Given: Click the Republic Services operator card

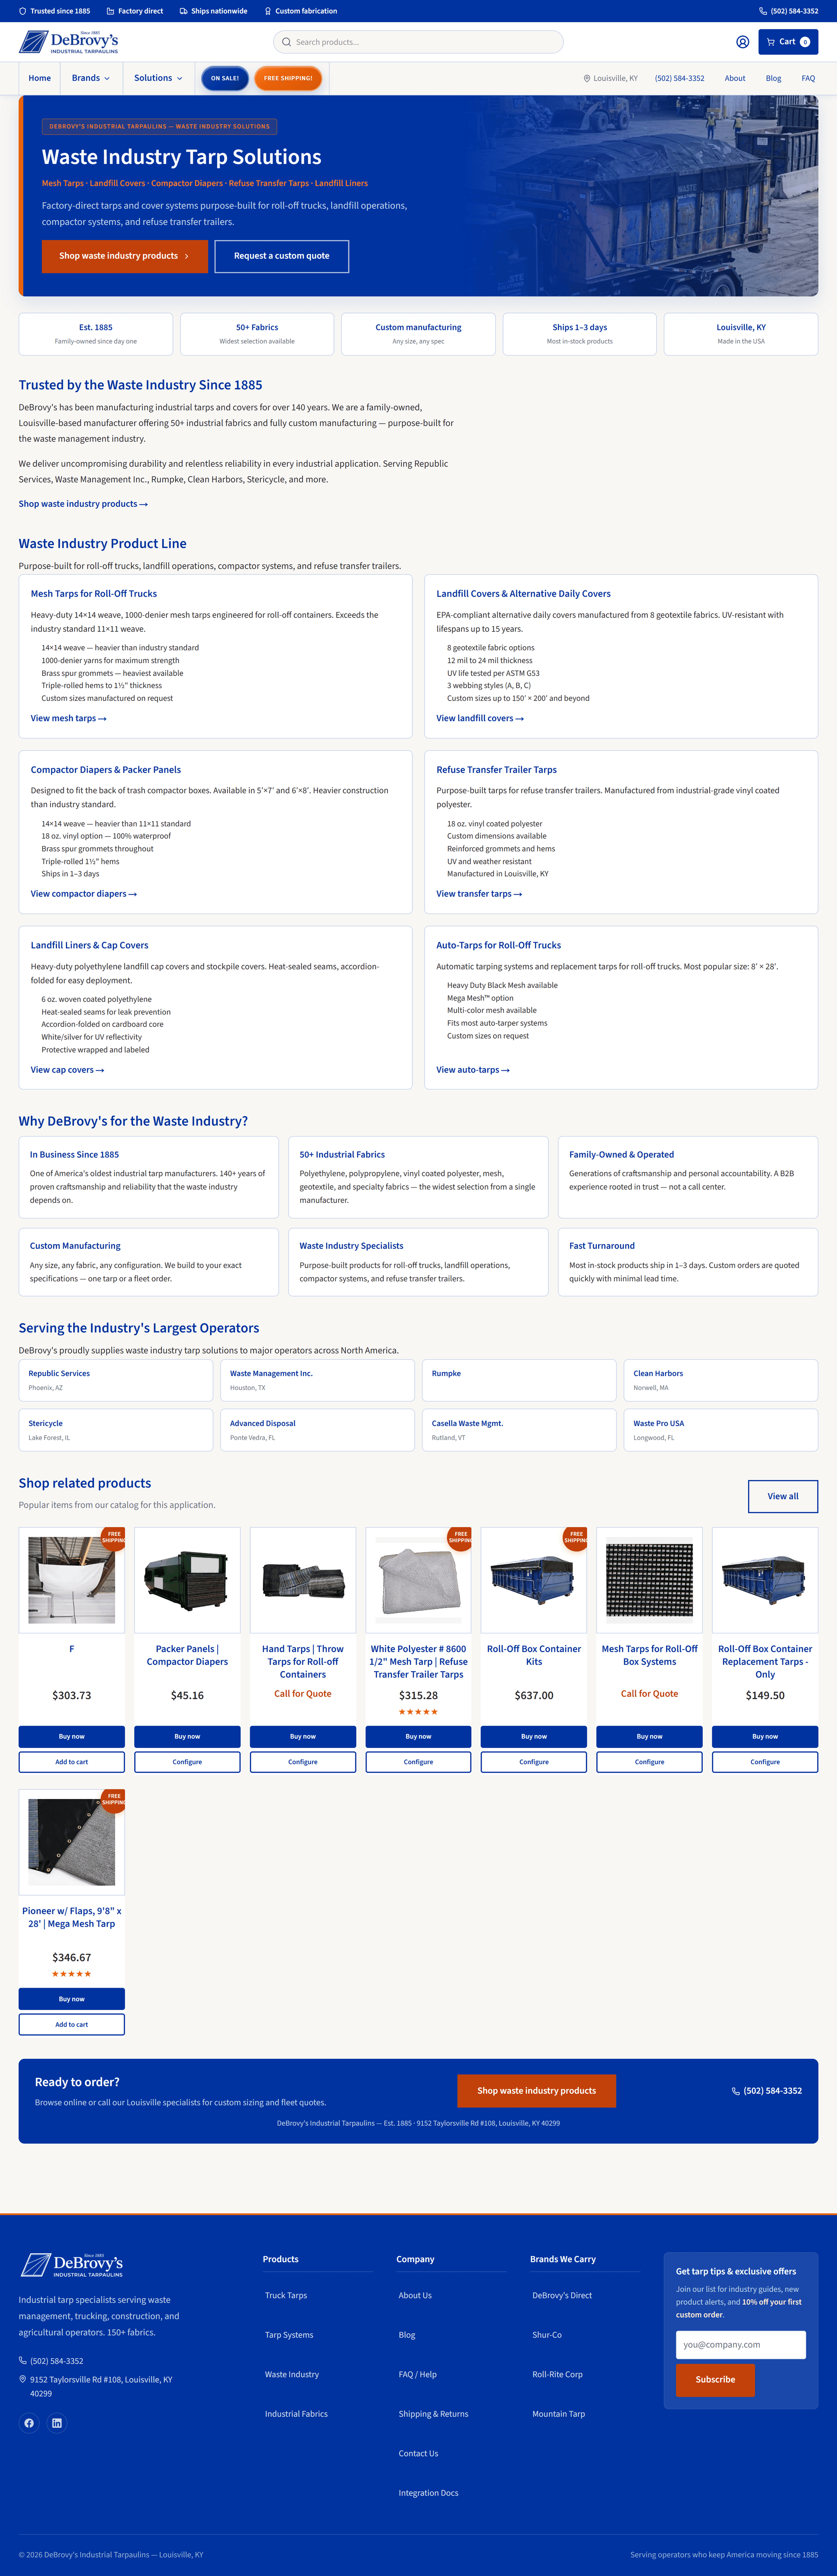Looking at the screenshot, I should (x=116, y=1380).
